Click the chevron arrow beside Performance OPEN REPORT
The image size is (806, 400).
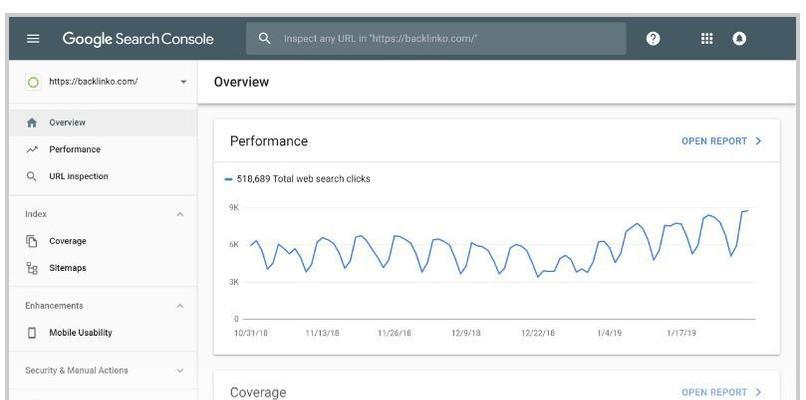click(758, 141)
